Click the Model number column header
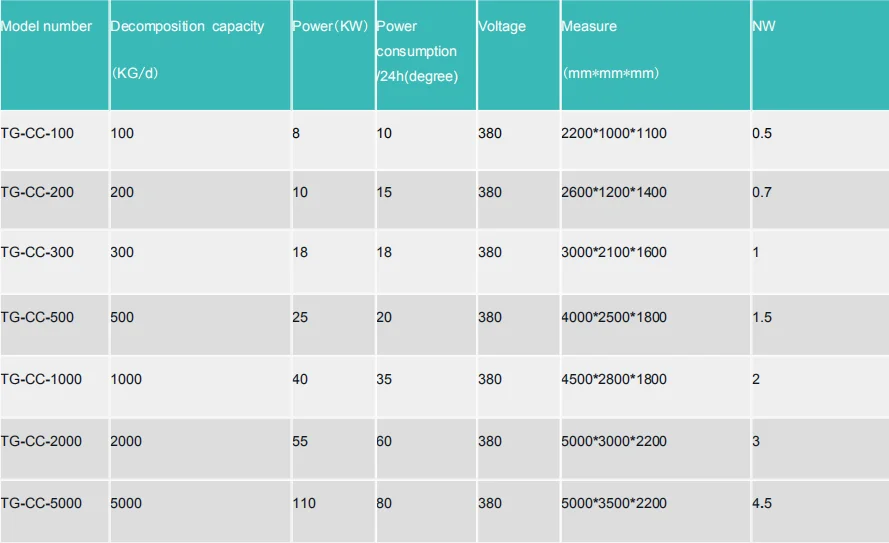889x543 pixels. [x=46, y=26]
